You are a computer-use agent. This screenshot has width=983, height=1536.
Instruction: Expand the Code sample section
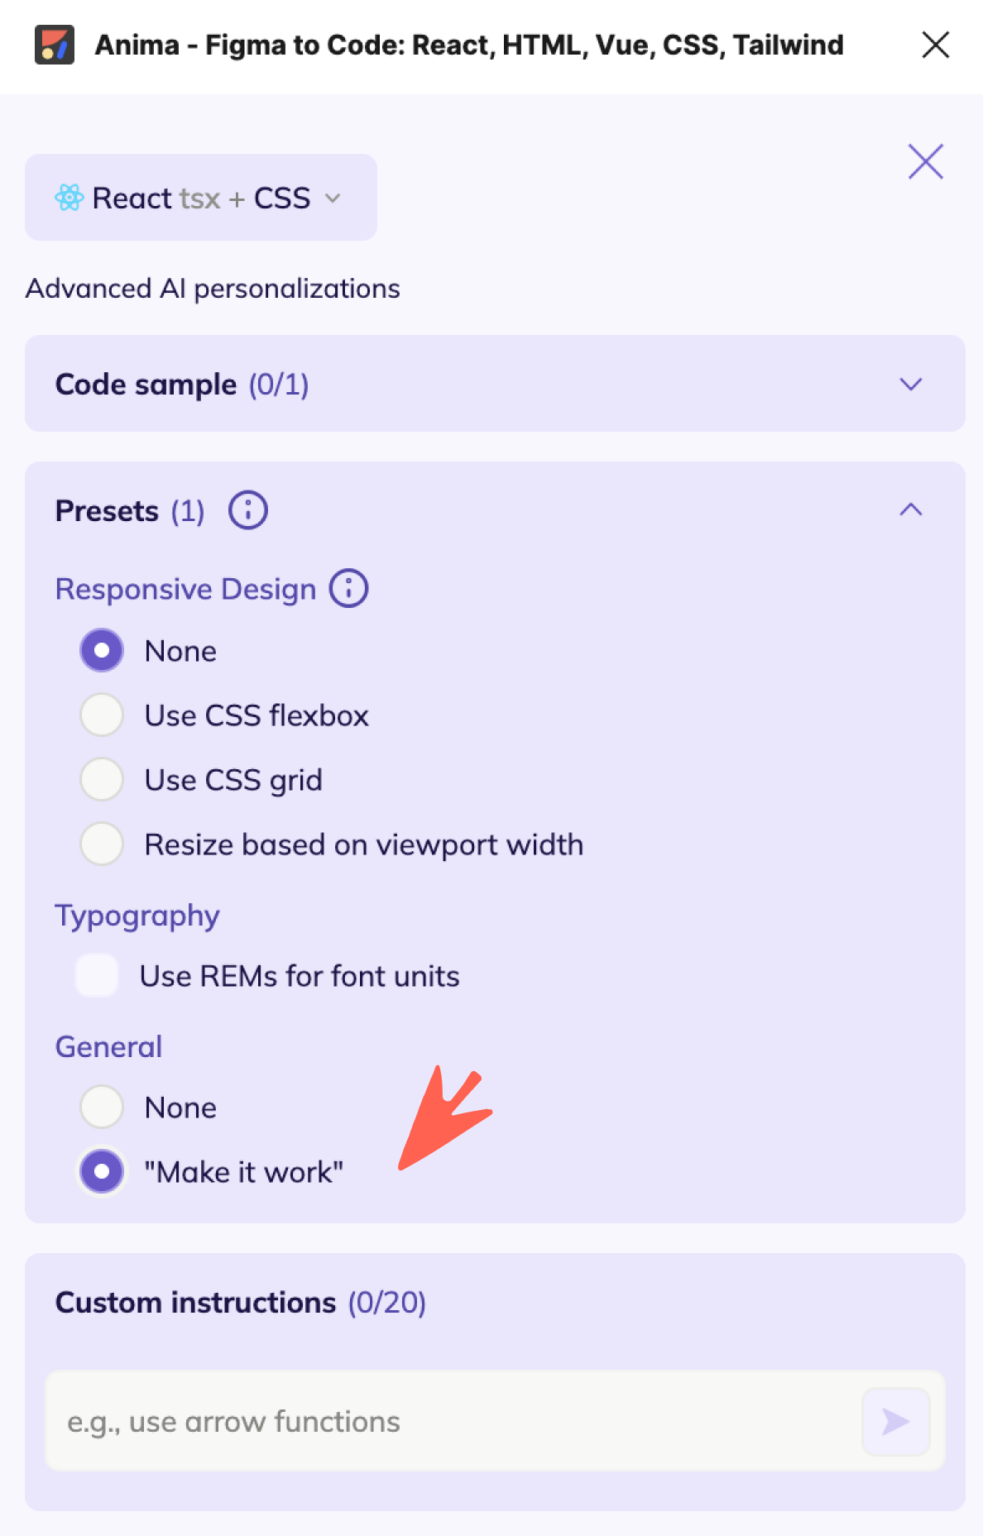pyautogui.click(x=909, y=384)
